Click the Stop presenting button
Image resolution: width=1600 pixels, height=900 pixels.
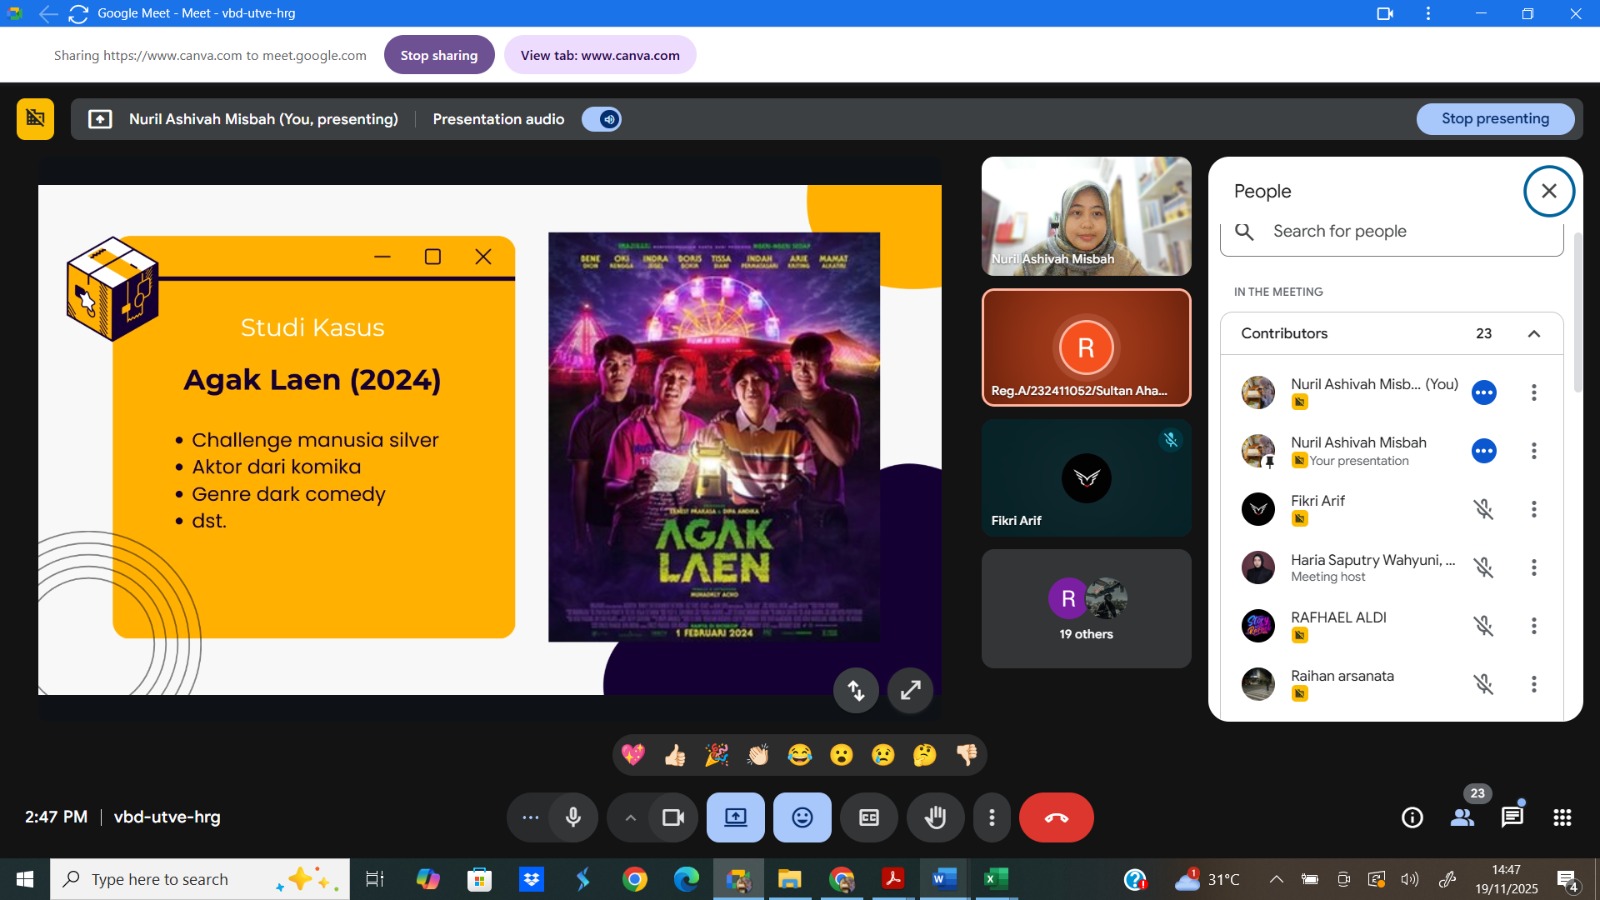tap(1495, 119)
